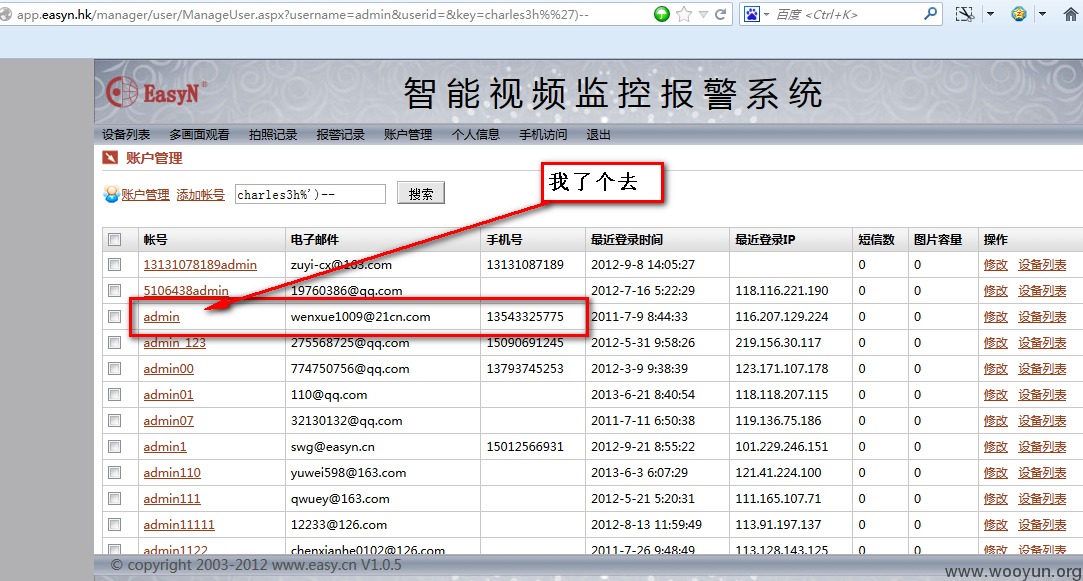Viewport: 1083px width, 581px height.
Task: Click the 短信数 column header
Action: 876,240
